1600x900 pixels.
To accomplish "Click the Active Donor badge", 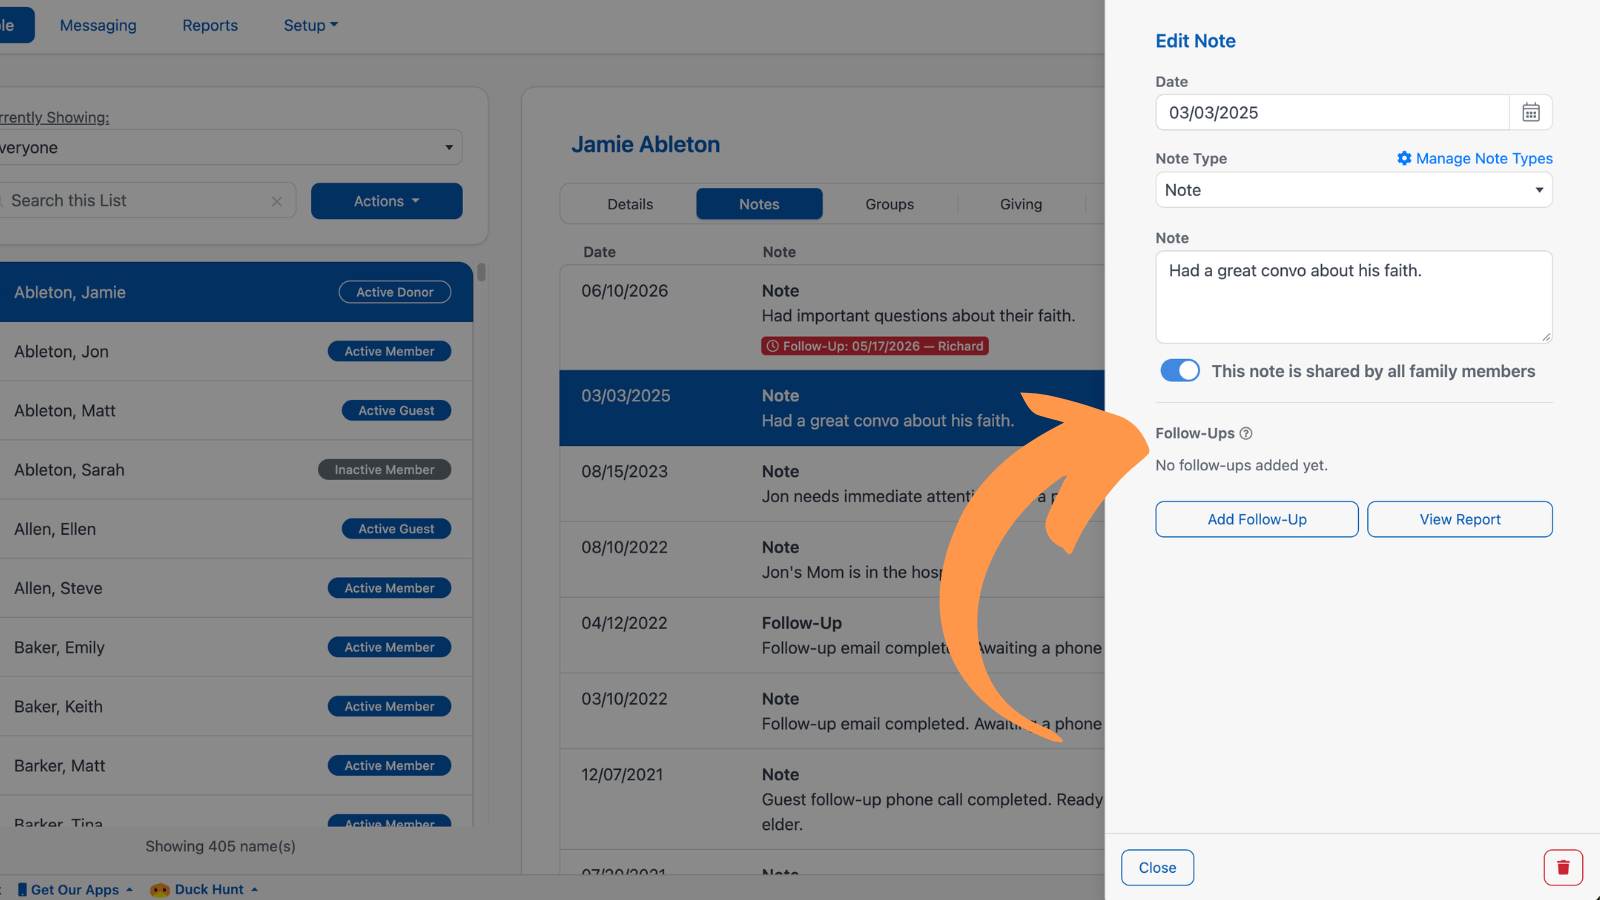I will [x=395, y=292].
